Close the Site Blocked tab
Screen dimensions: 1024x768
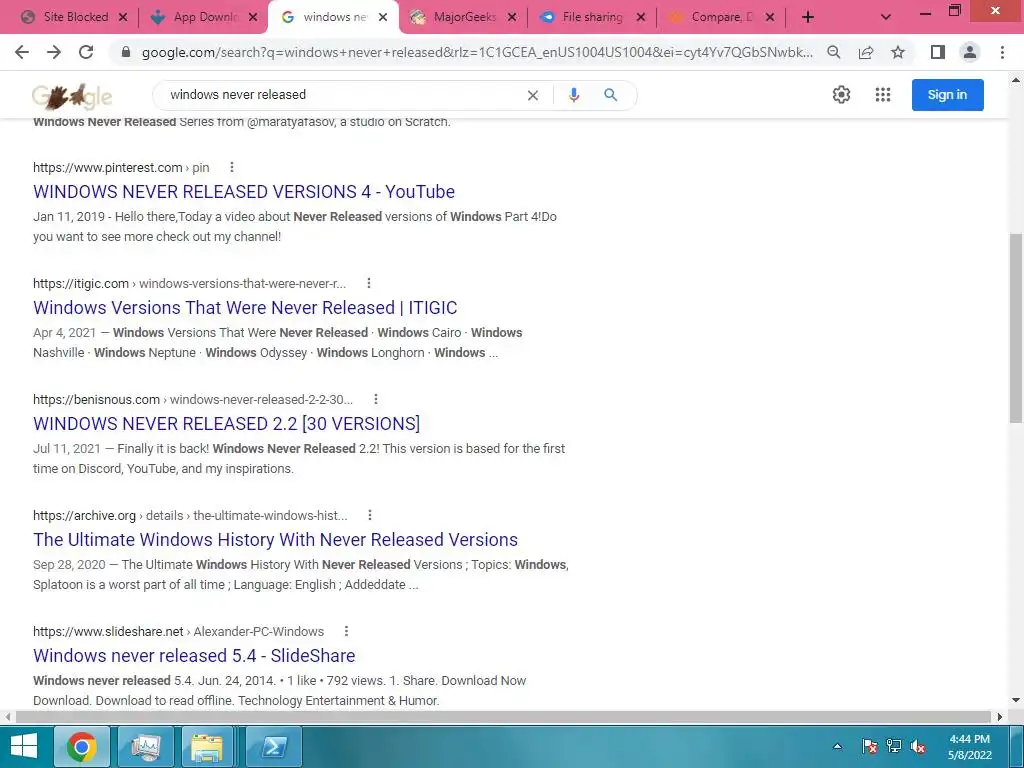click(123, 18)
